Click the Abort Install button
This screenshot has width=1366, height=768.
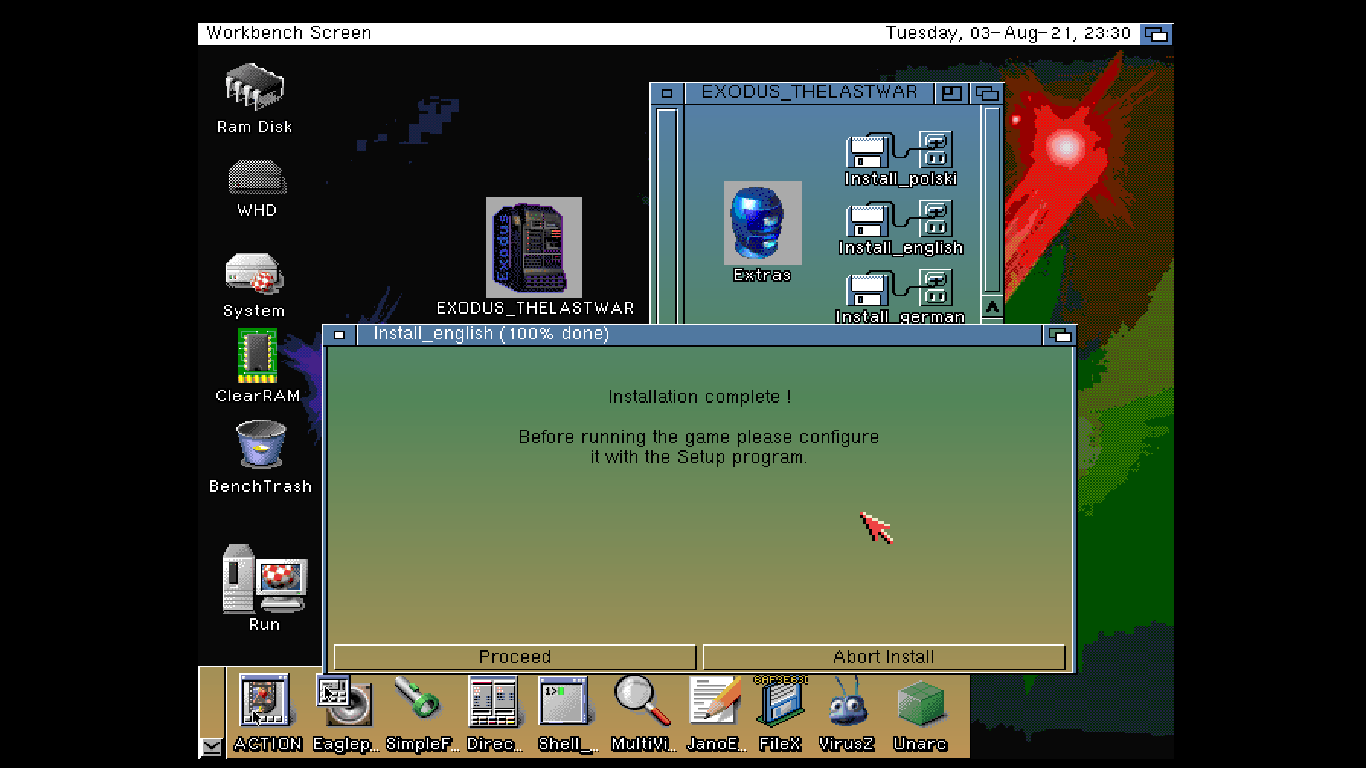[884, 657]
